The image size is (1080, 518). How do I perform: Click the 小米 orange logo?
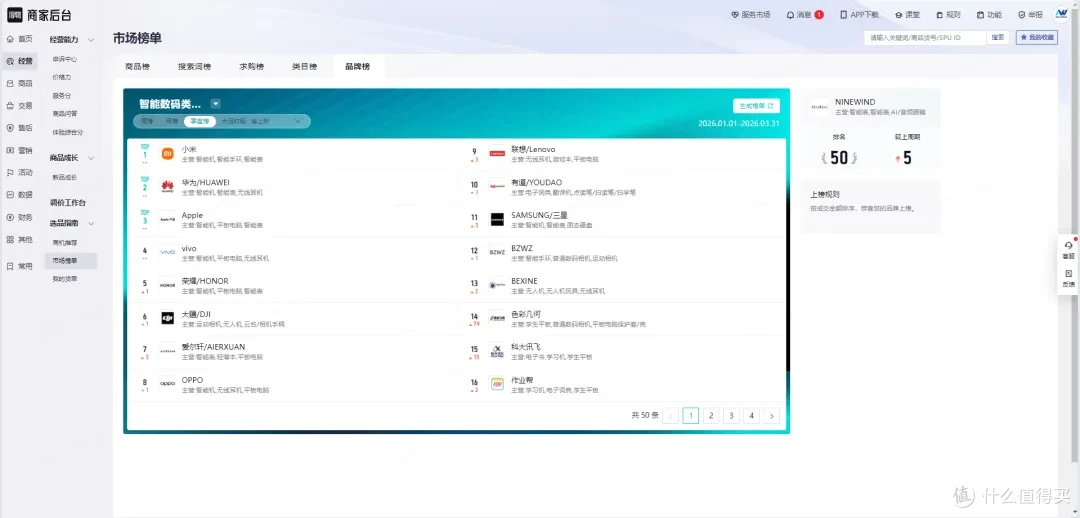tap(167, 154)
